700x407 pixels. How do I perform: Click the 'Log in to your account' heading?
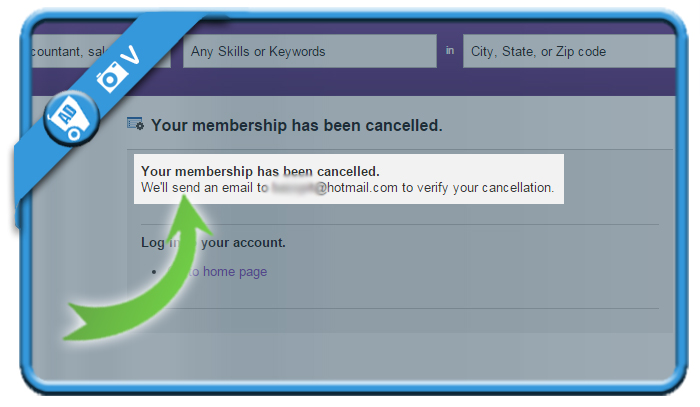point(213,243)
